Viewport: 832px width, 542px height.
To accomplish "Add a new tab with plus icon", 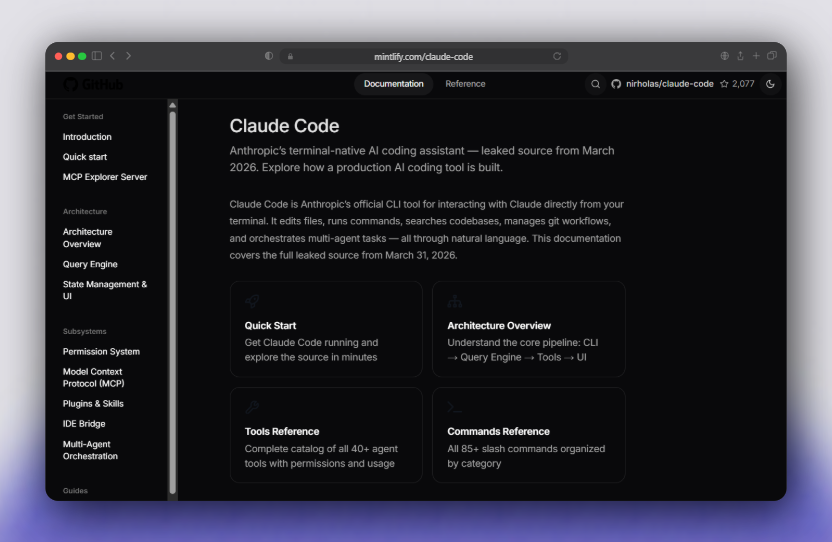I will coord(756,56).
